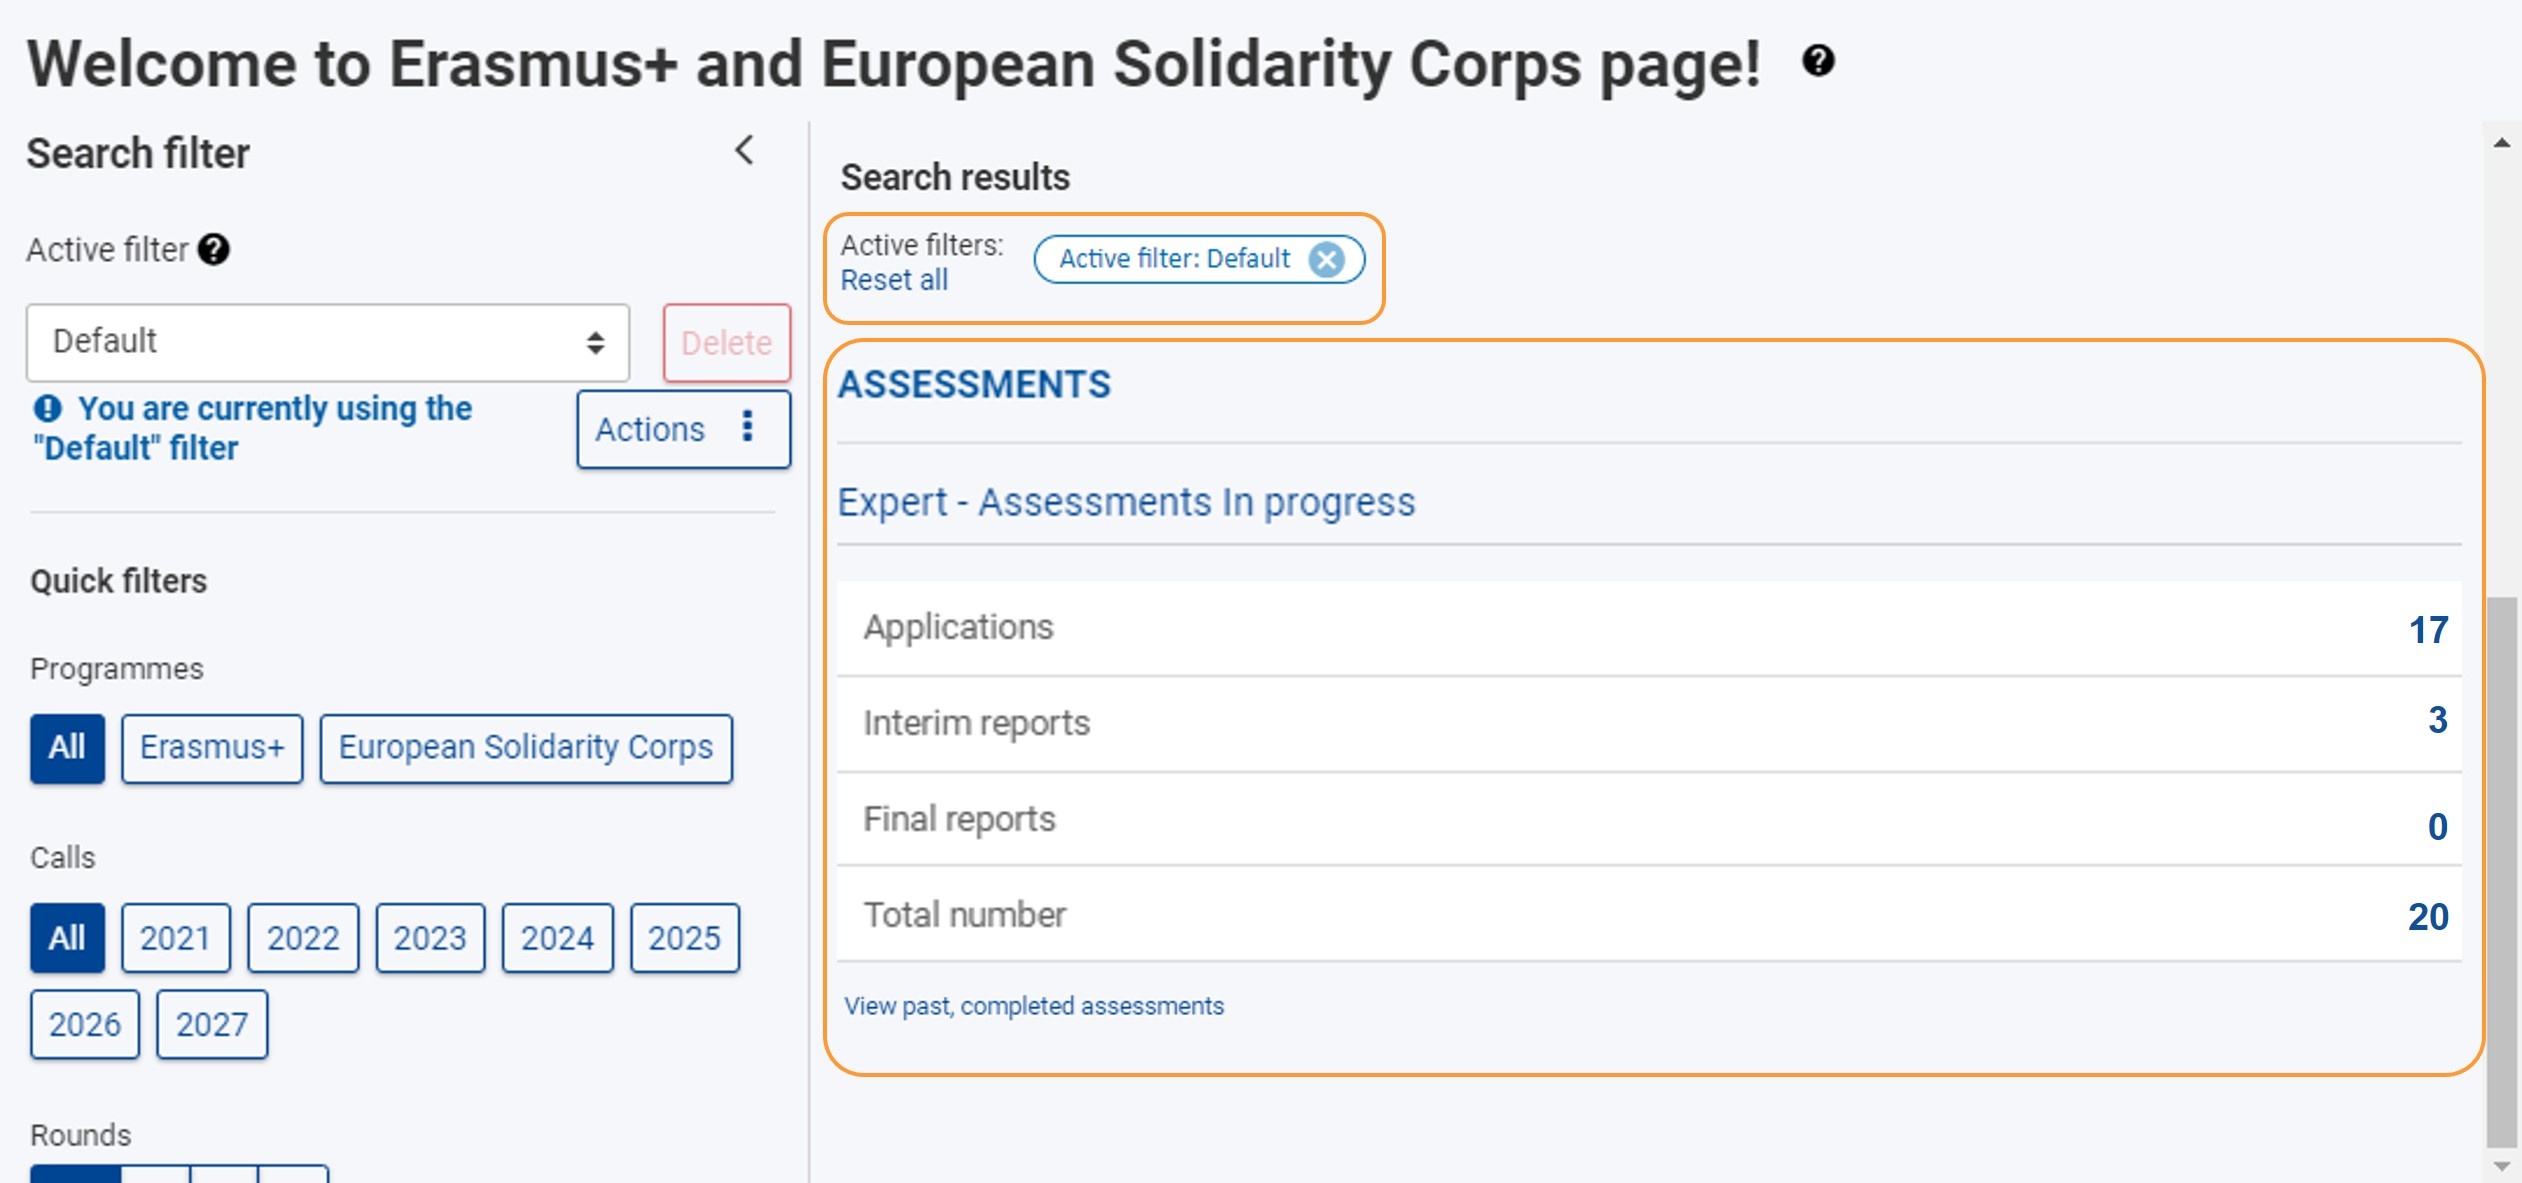Image resolution: width=2522 pixels, height=1183 pixels.
Task: Open the Active filter help tooltip icon
Action: [213, 249]
